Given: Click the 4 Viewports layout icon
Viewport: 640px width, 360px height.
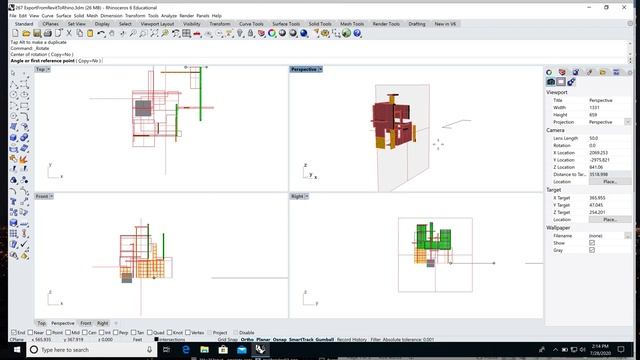Looking at the screenshot, I should pos(187,33).
